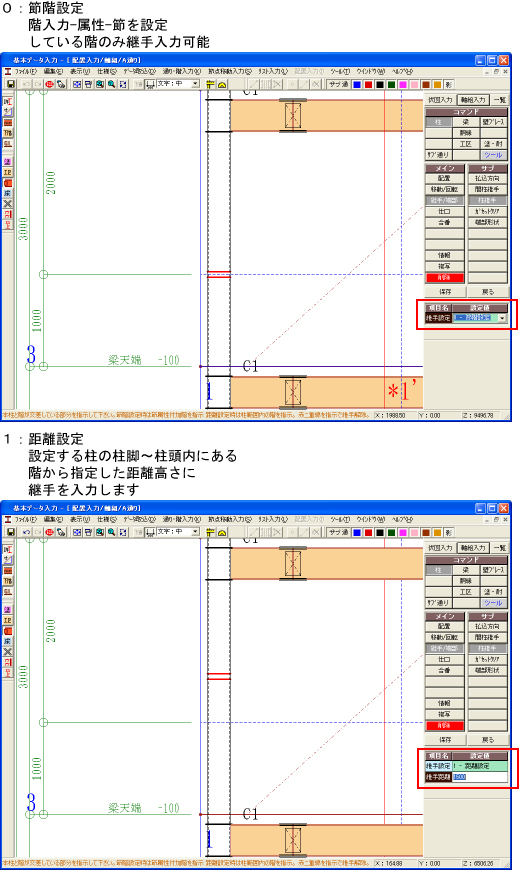The image size is (519, 870).
Task: Open the 文字:中 dropdown in upper window toolbar
Action: (195, 84)
